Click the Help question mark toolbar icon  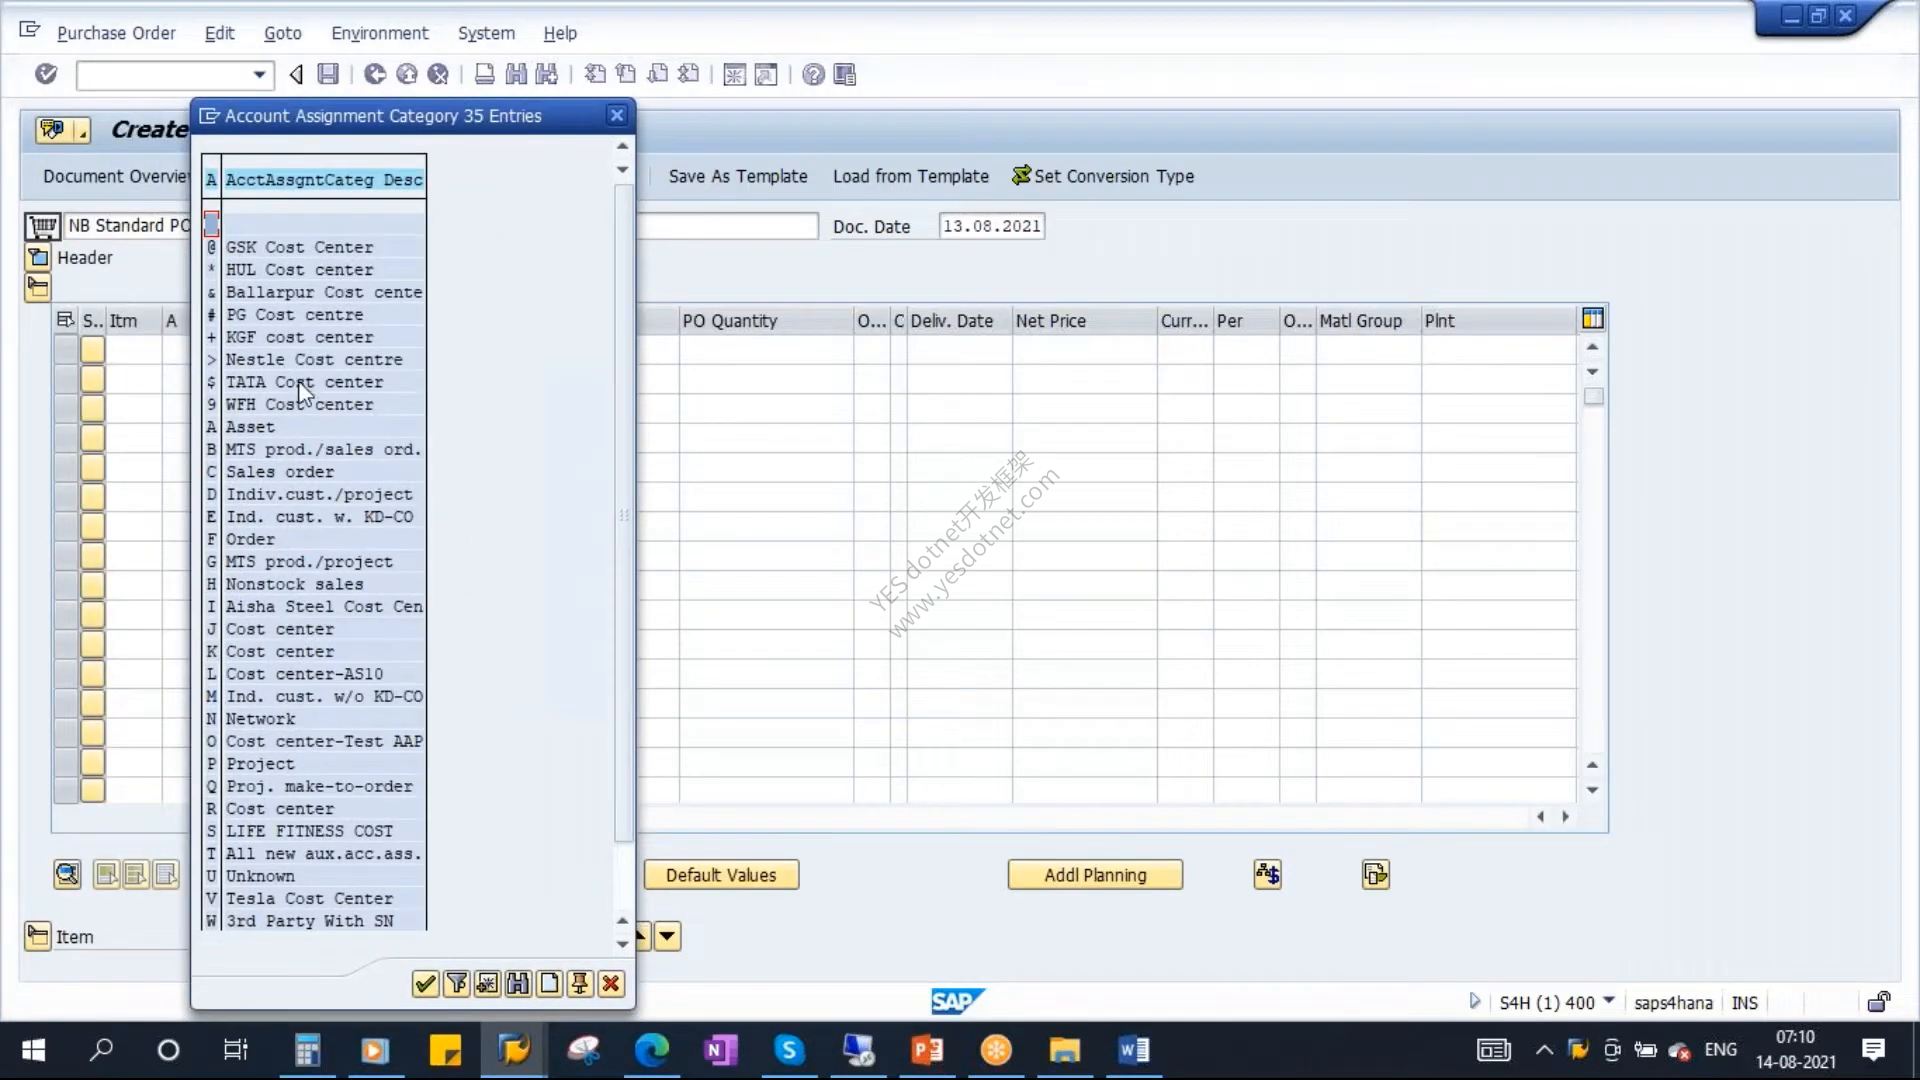(813, 75)
